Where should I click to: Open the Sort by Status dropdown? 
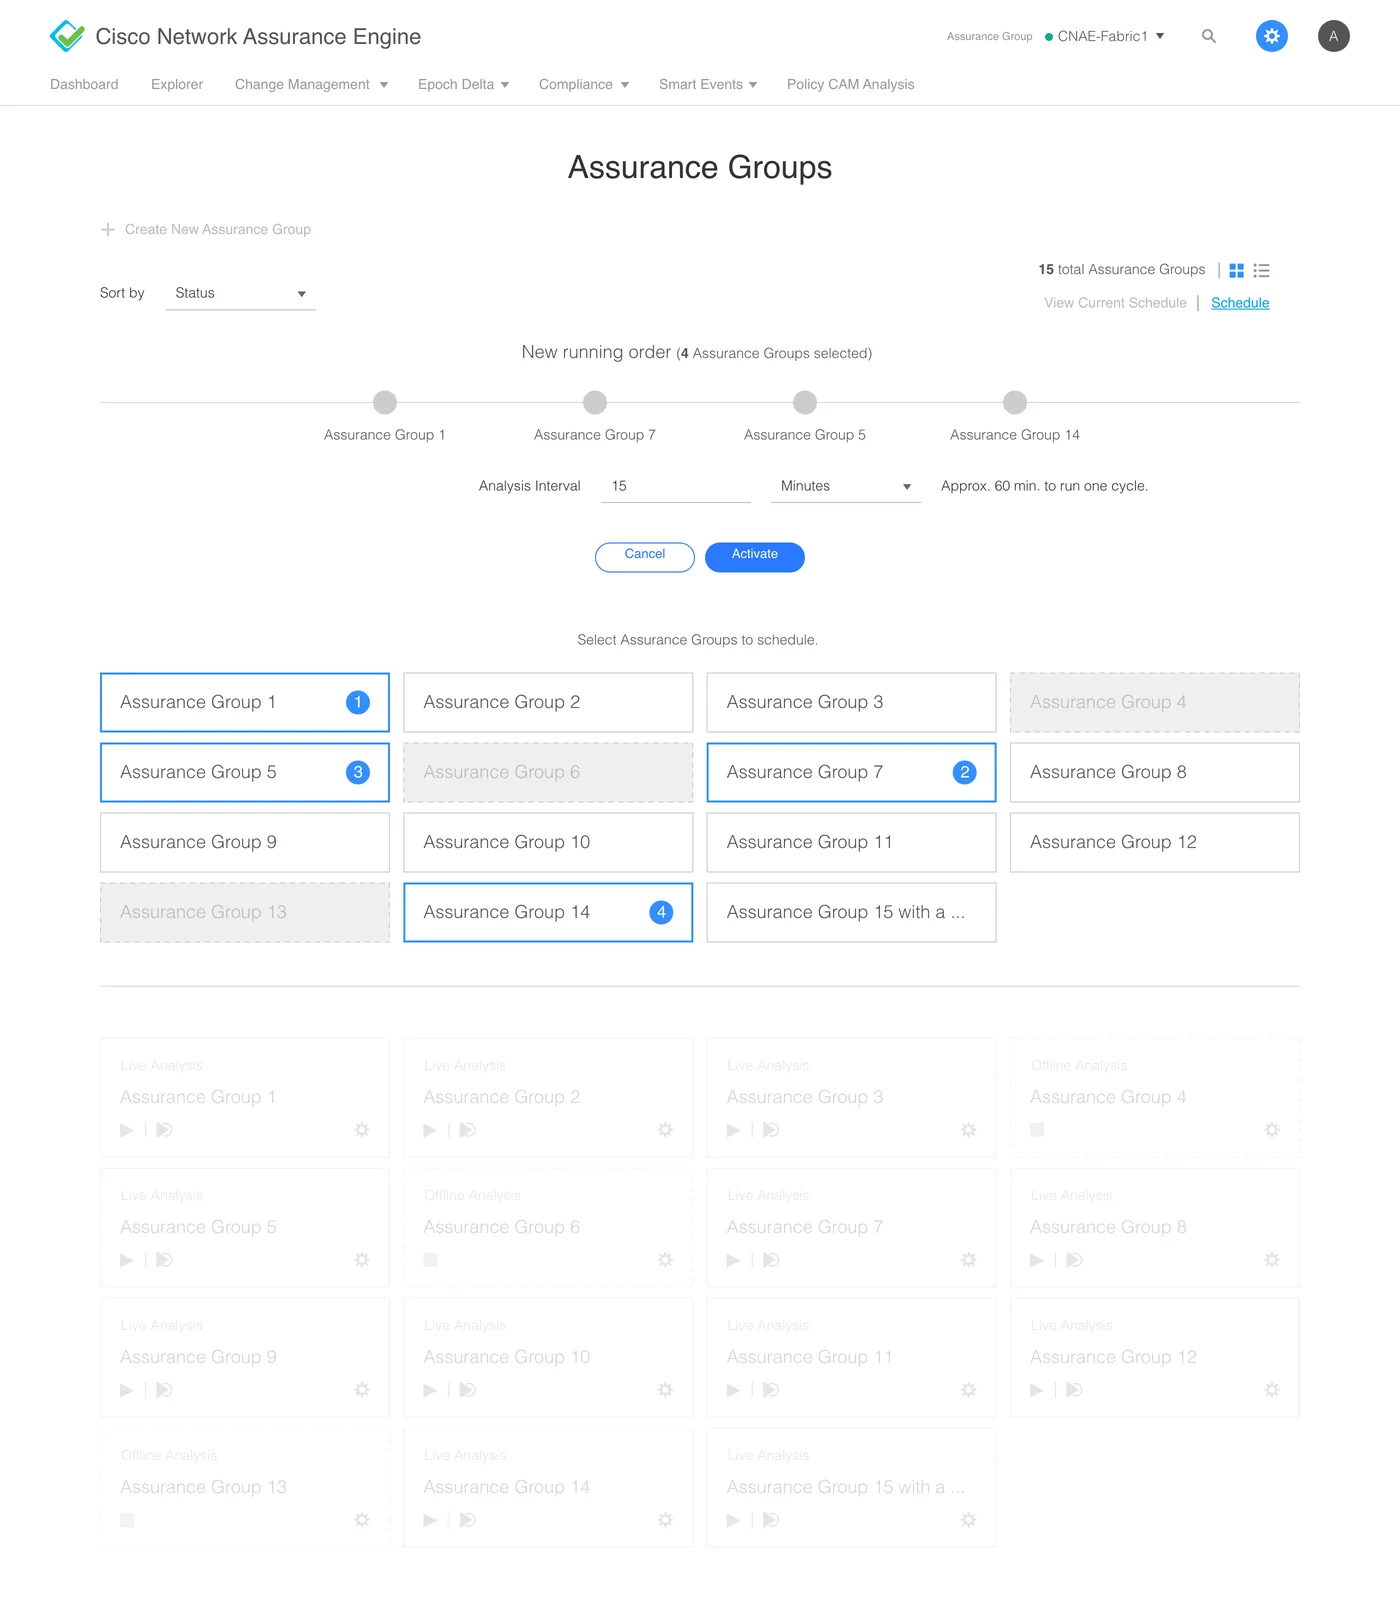click(240, 293)
